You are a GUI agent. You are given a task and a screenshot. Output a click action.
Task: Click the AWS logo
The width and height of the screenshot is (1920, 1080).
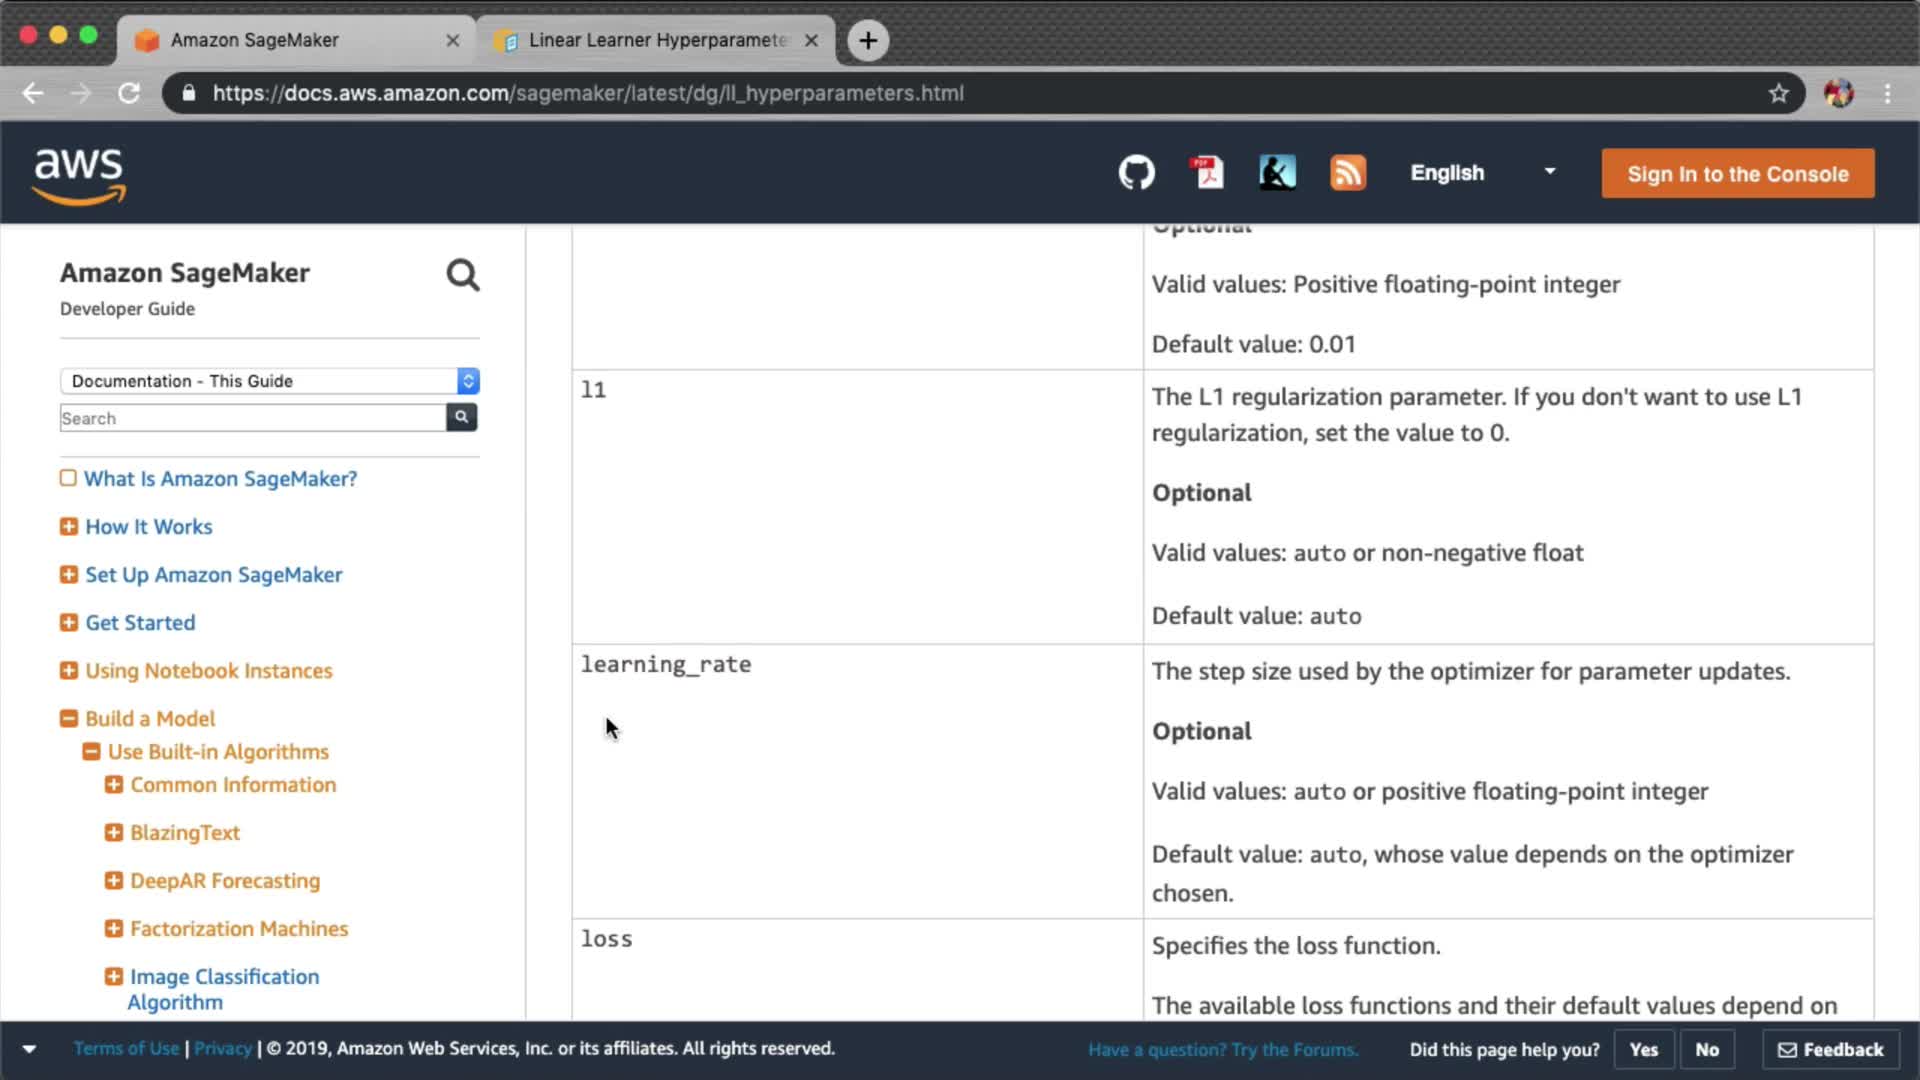coord(79,175)
